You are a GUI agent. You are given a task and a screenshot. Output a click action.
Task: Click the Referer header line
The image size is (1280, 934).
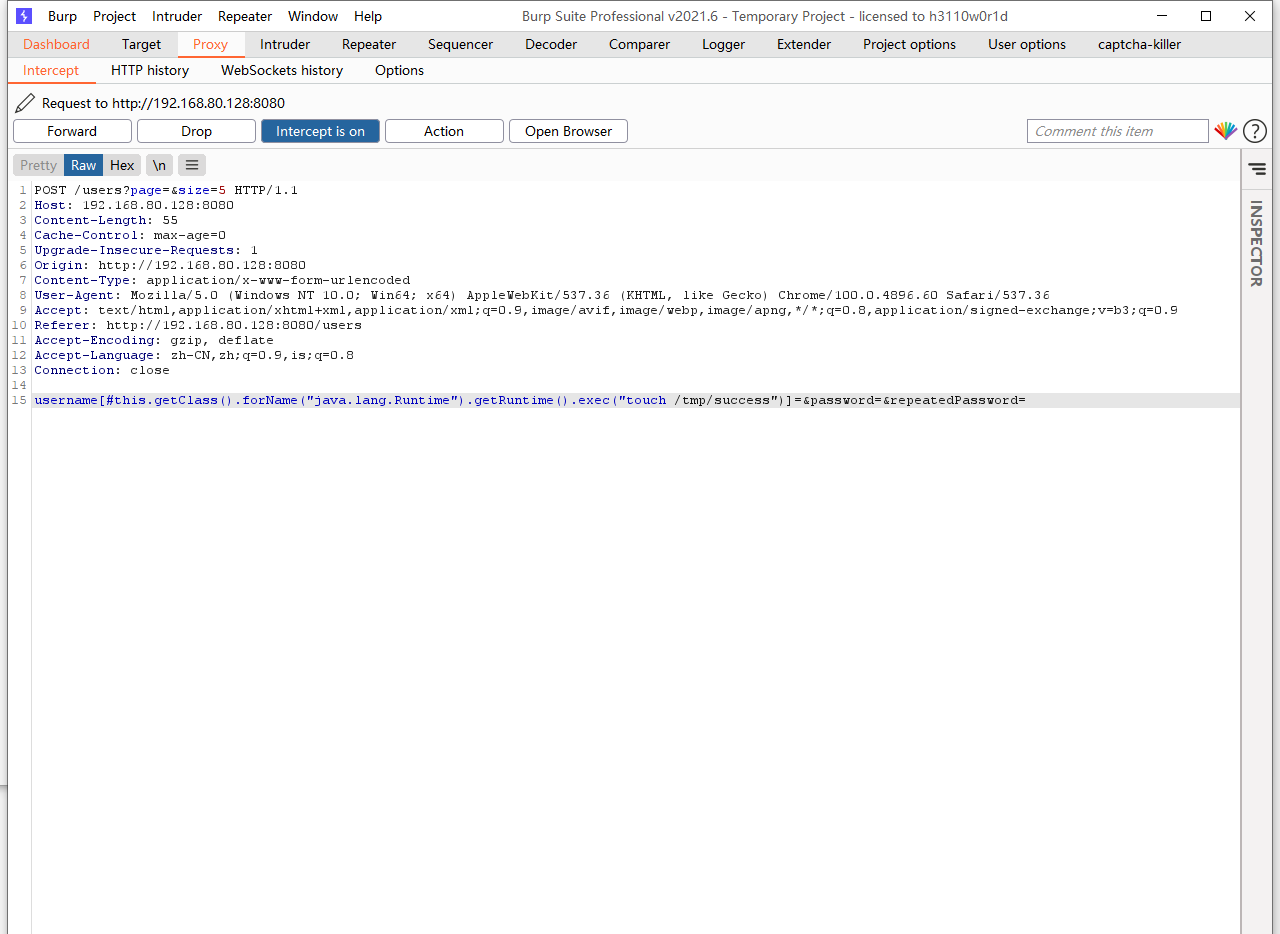tap(198, 325)
